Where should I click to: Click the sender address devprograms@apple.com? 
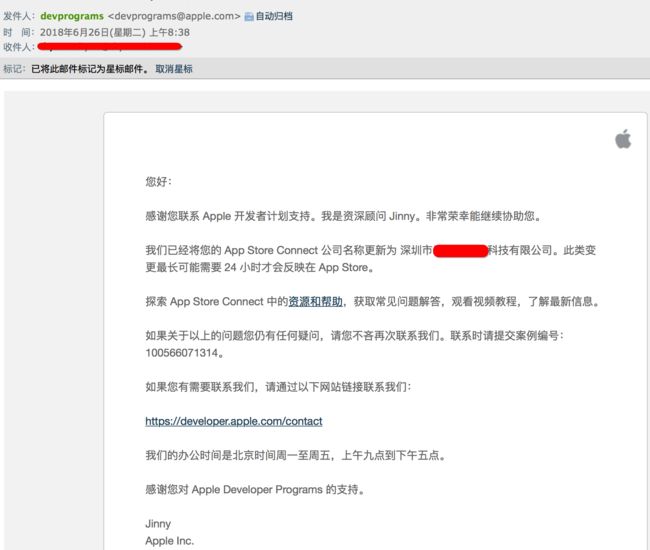[x=174, y=16]
